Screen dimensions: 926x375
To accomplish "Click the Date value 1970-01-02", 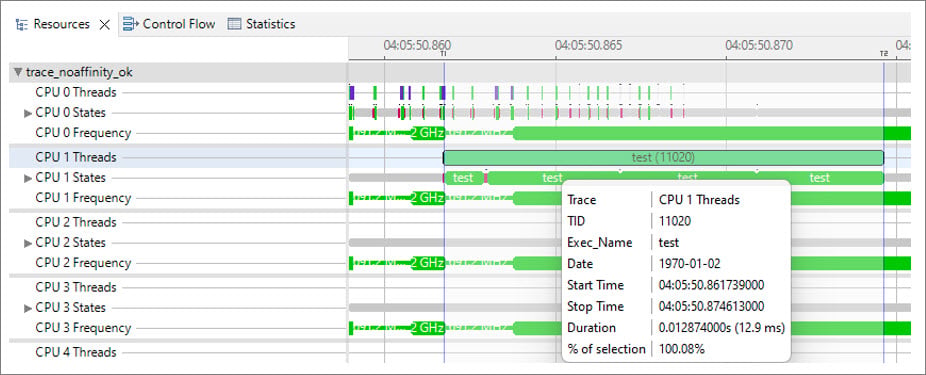I will pos(689,264).
